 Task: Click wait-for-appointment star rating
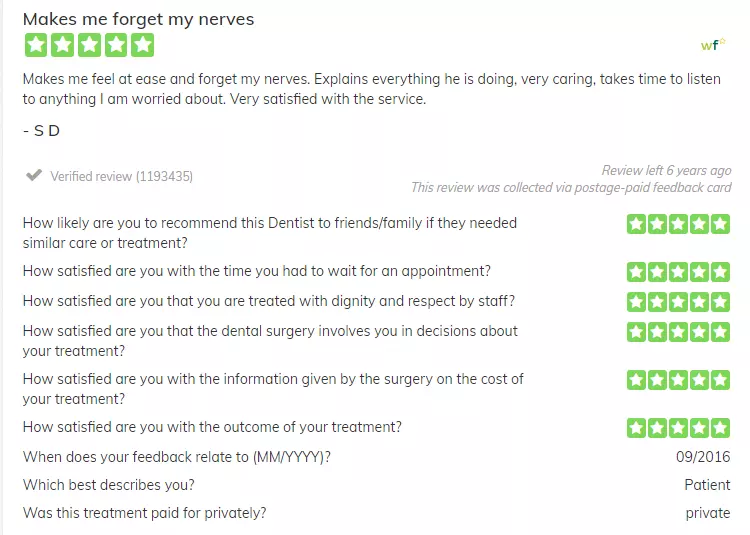pos(678,272)
